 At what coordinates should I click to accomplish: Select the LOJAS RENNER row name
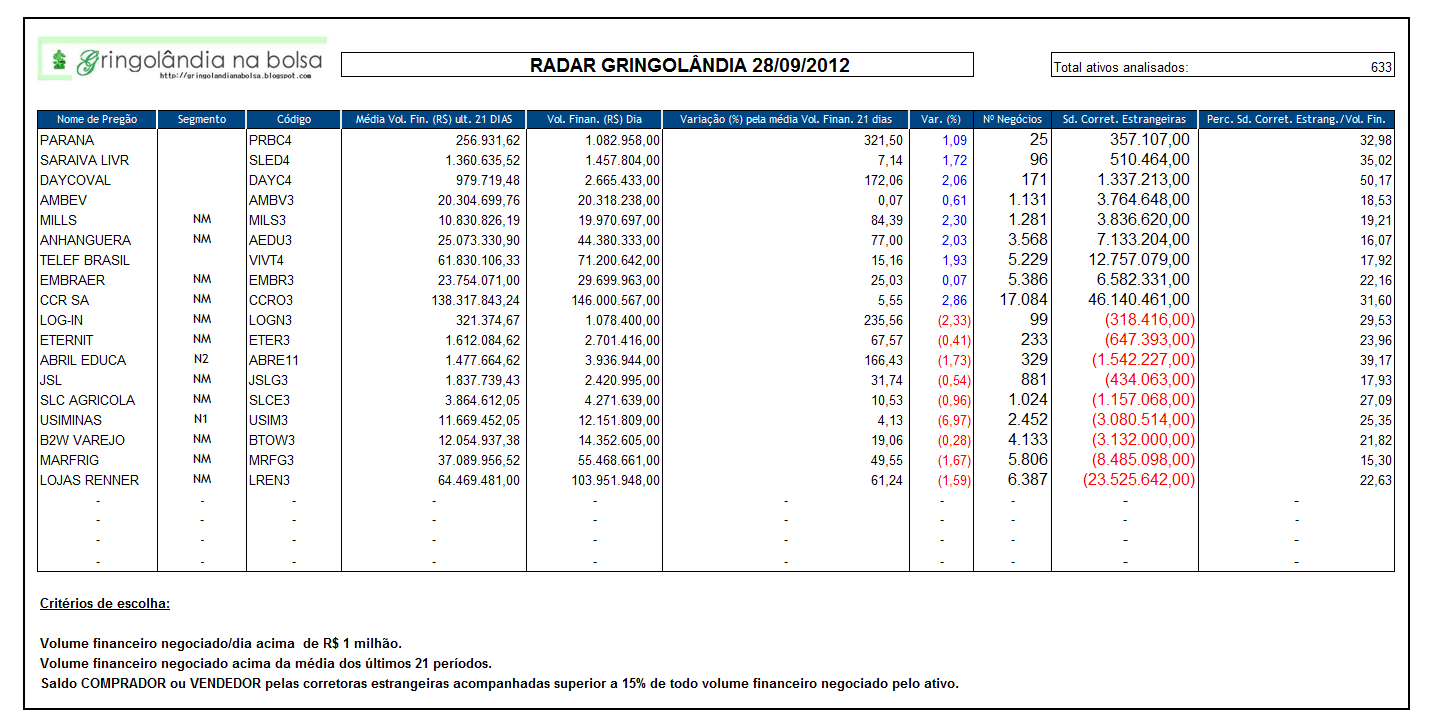pyautogui.click(x=90, y=480)
